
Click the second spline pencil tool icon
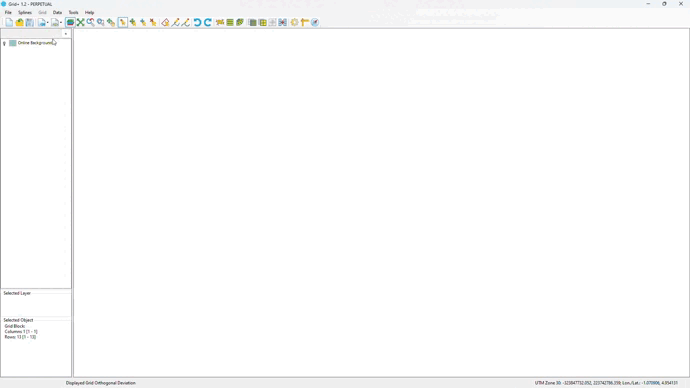[186, 22]
